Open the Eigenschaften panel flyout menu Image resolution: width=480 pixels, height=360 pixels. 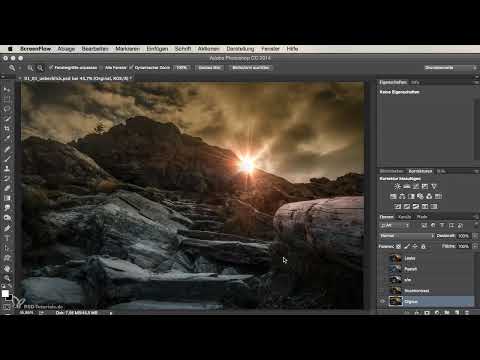tap(476, 82)
